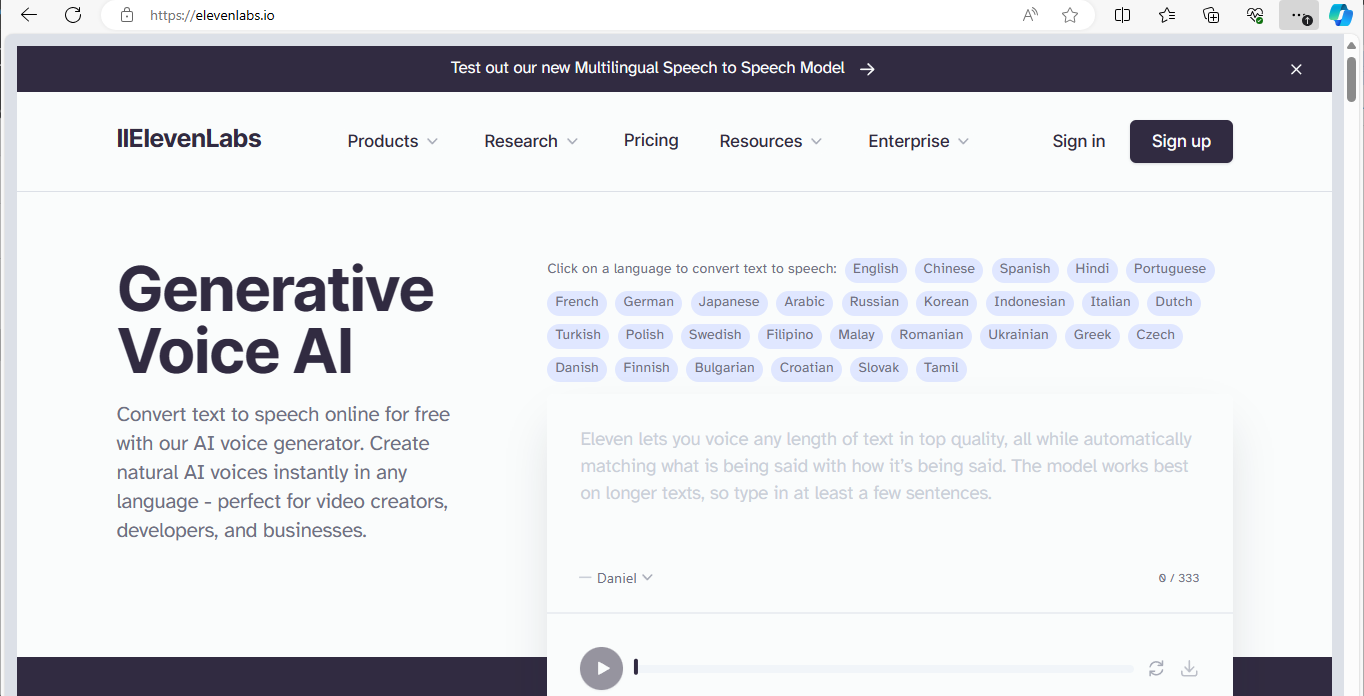Viewport: 1364px width, 696px height.
Task: Click the download audio icon
Action: 1189,668
